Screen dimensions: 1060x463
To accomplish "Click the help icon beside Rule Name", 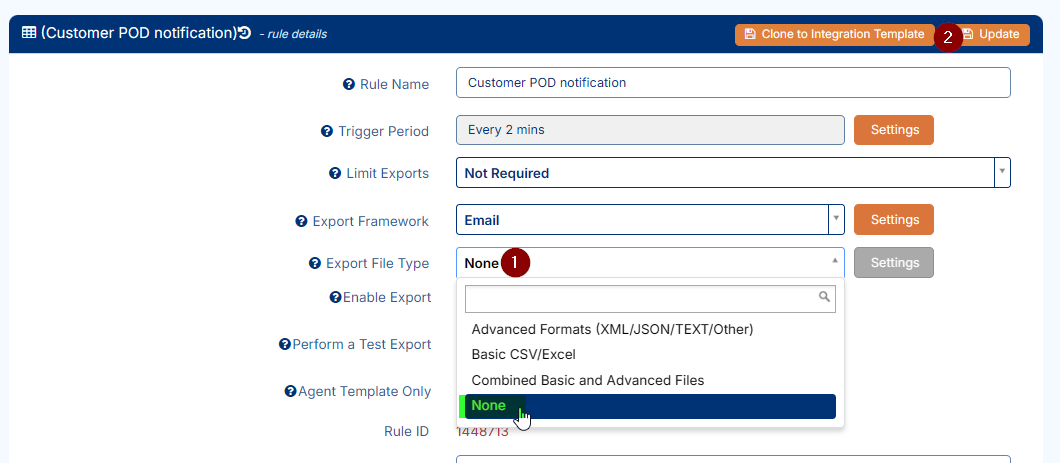I will [x=349, y=85].
